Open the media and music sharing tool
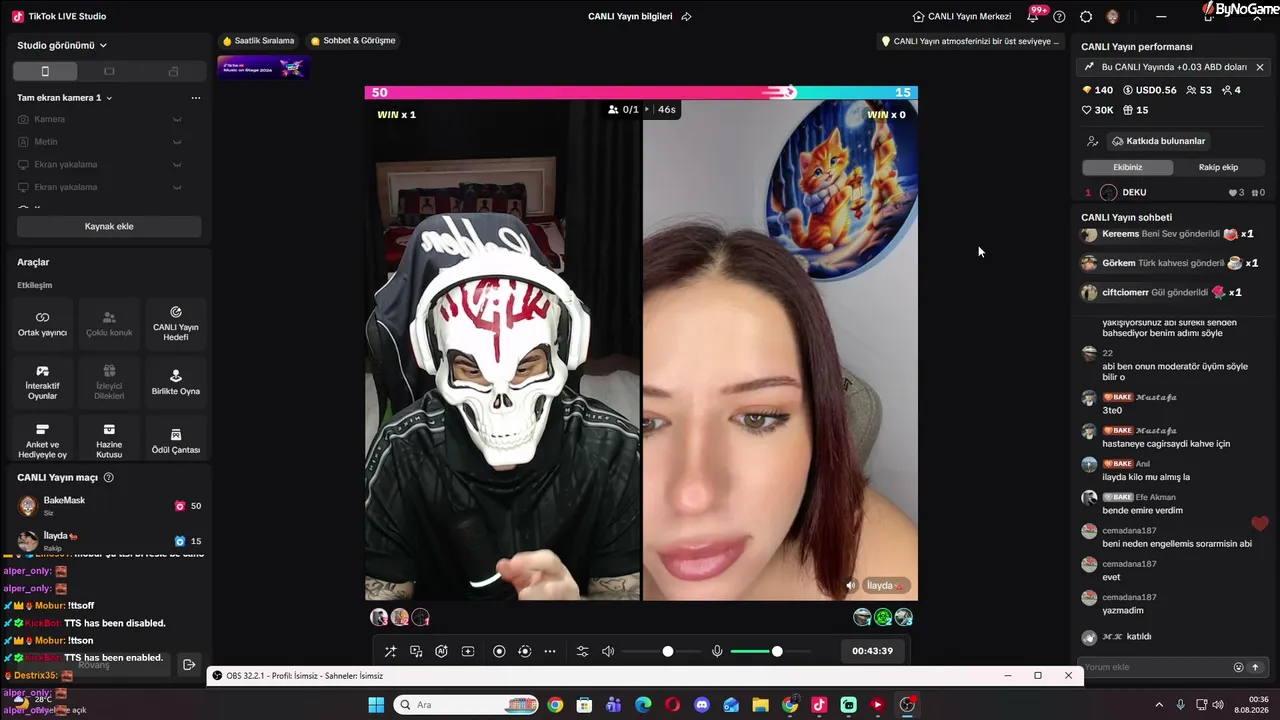The height and width of the screenshot is (720, 1280). tap(416, 651)
